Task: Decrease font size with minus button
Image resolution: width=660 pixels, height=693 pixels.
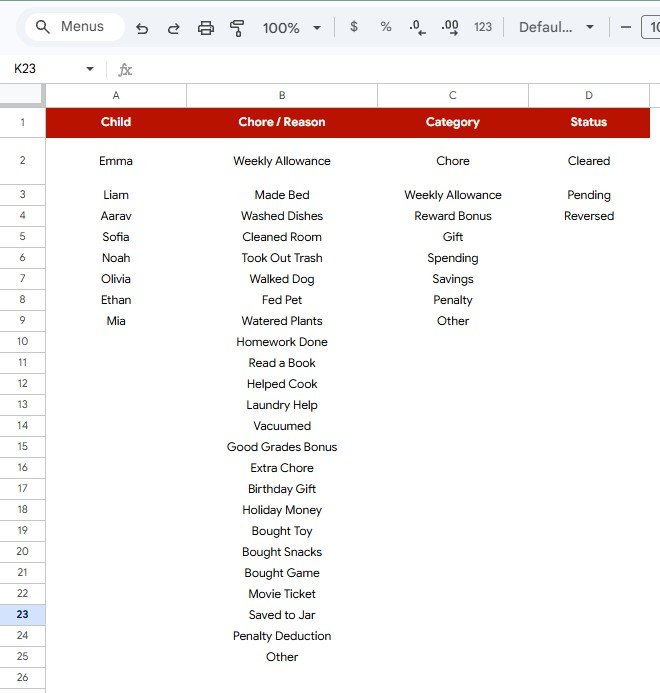Action: (626, 27)
